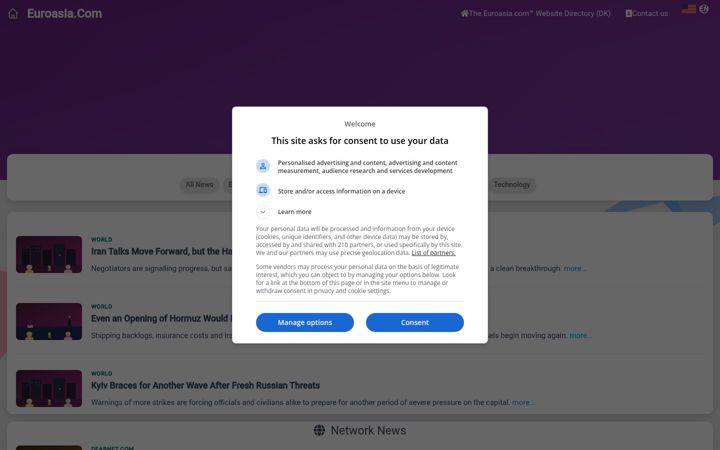720x450 pixels.
Task: Open the Kyiv Braces for Another Wave headline
Action: pos(205,385)
